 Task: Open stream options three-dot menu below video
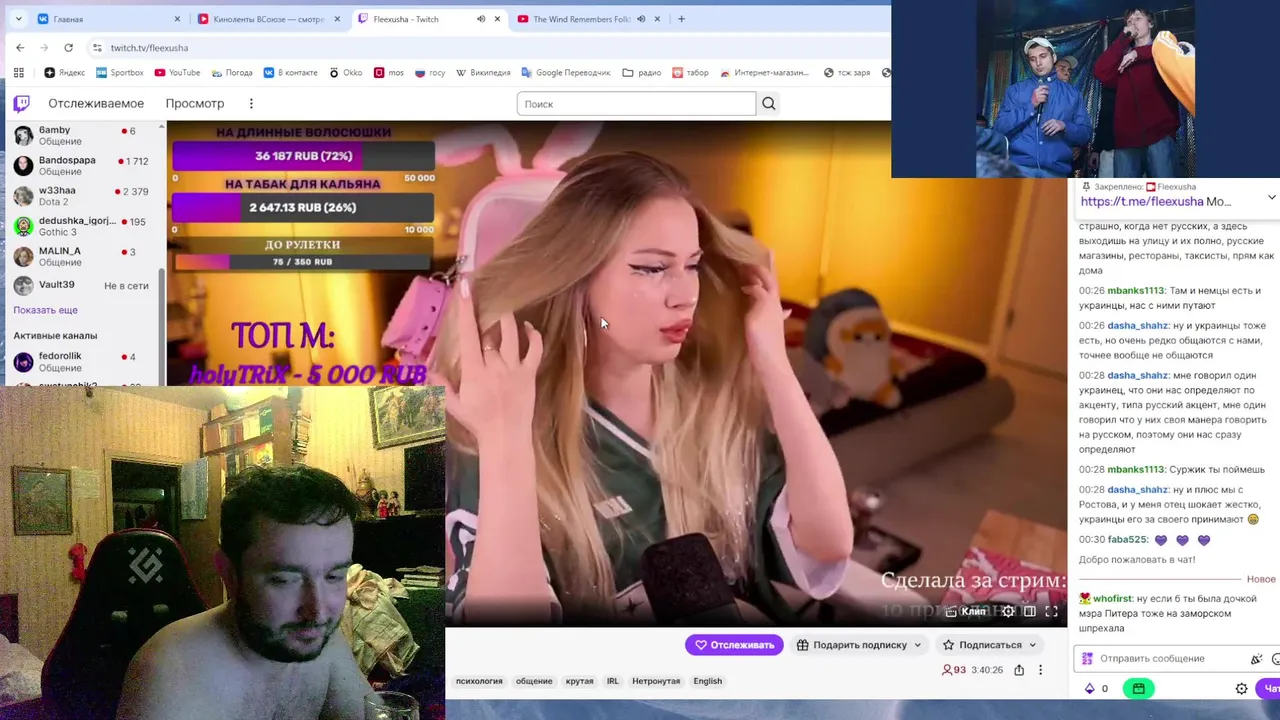(1040, 670)
